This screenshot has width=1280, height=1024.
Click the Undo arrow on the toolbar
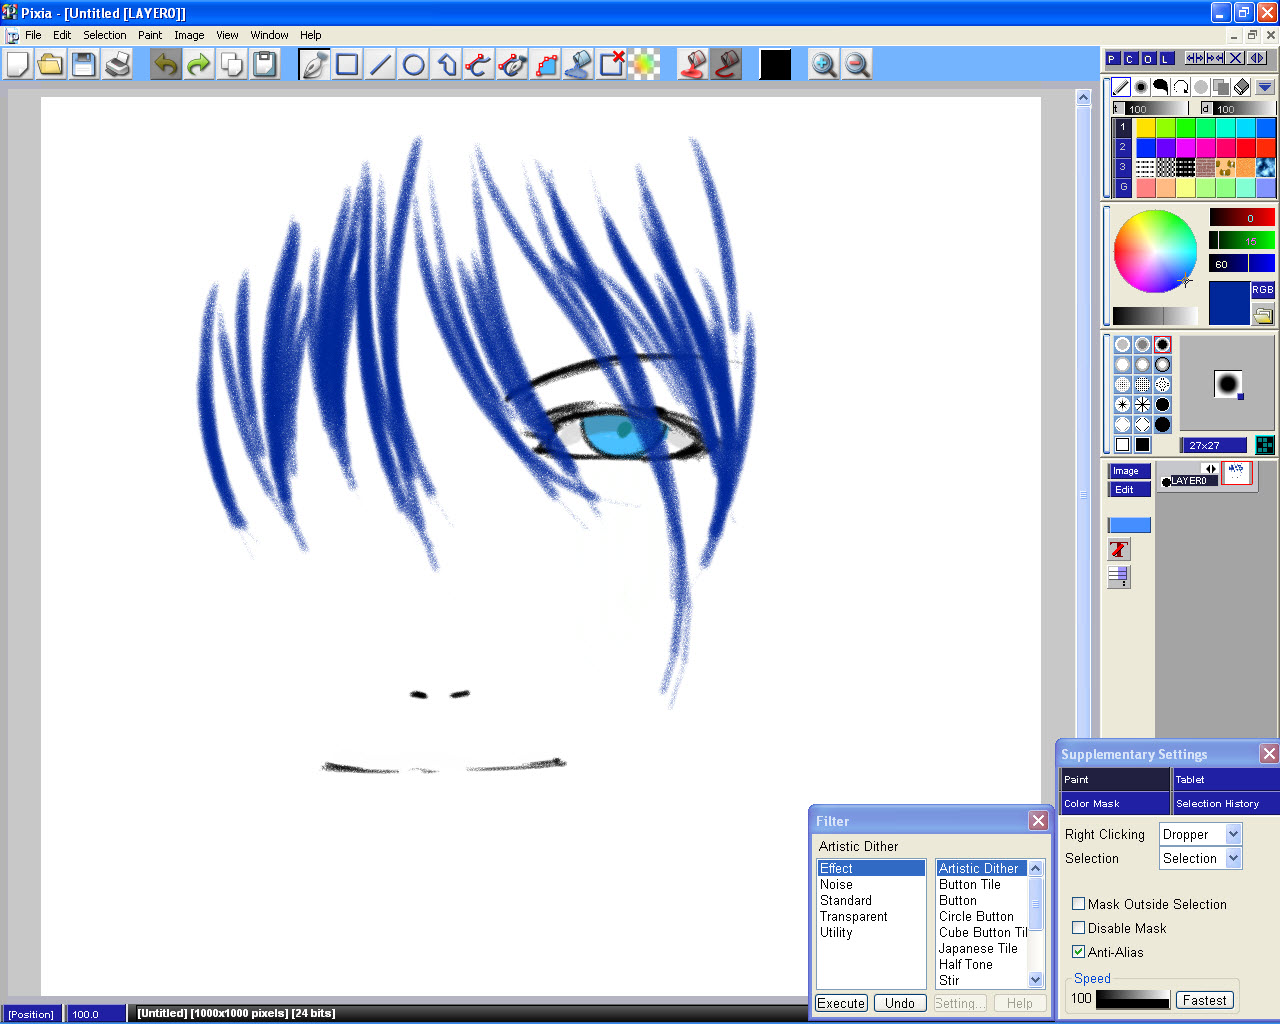tap(165, 64)
